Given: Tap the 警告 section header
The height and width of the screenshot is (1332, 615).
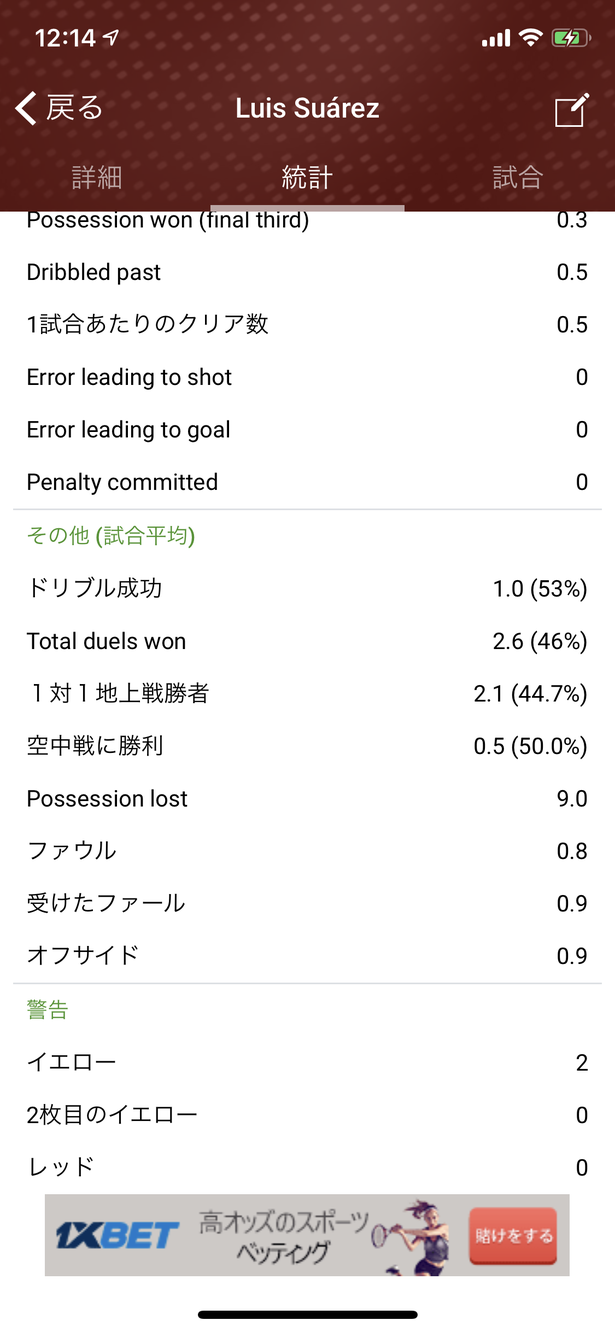Looking at the screenshot, I should point(47,1010).
